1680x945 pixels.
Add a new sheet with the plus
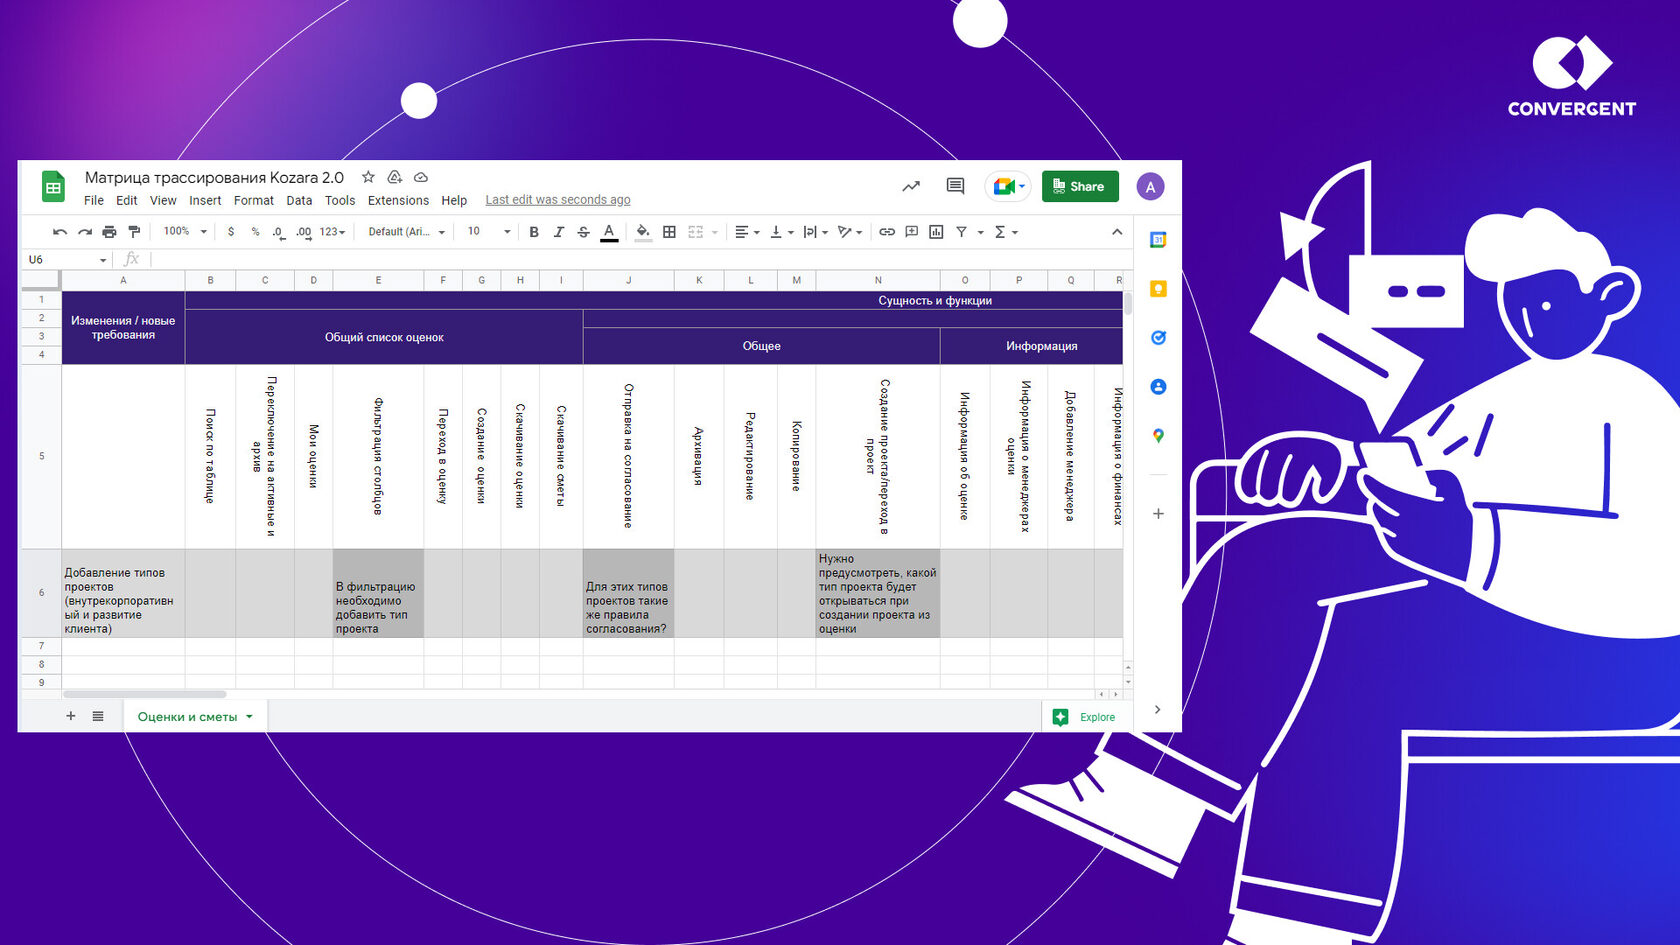coord(71,716)
